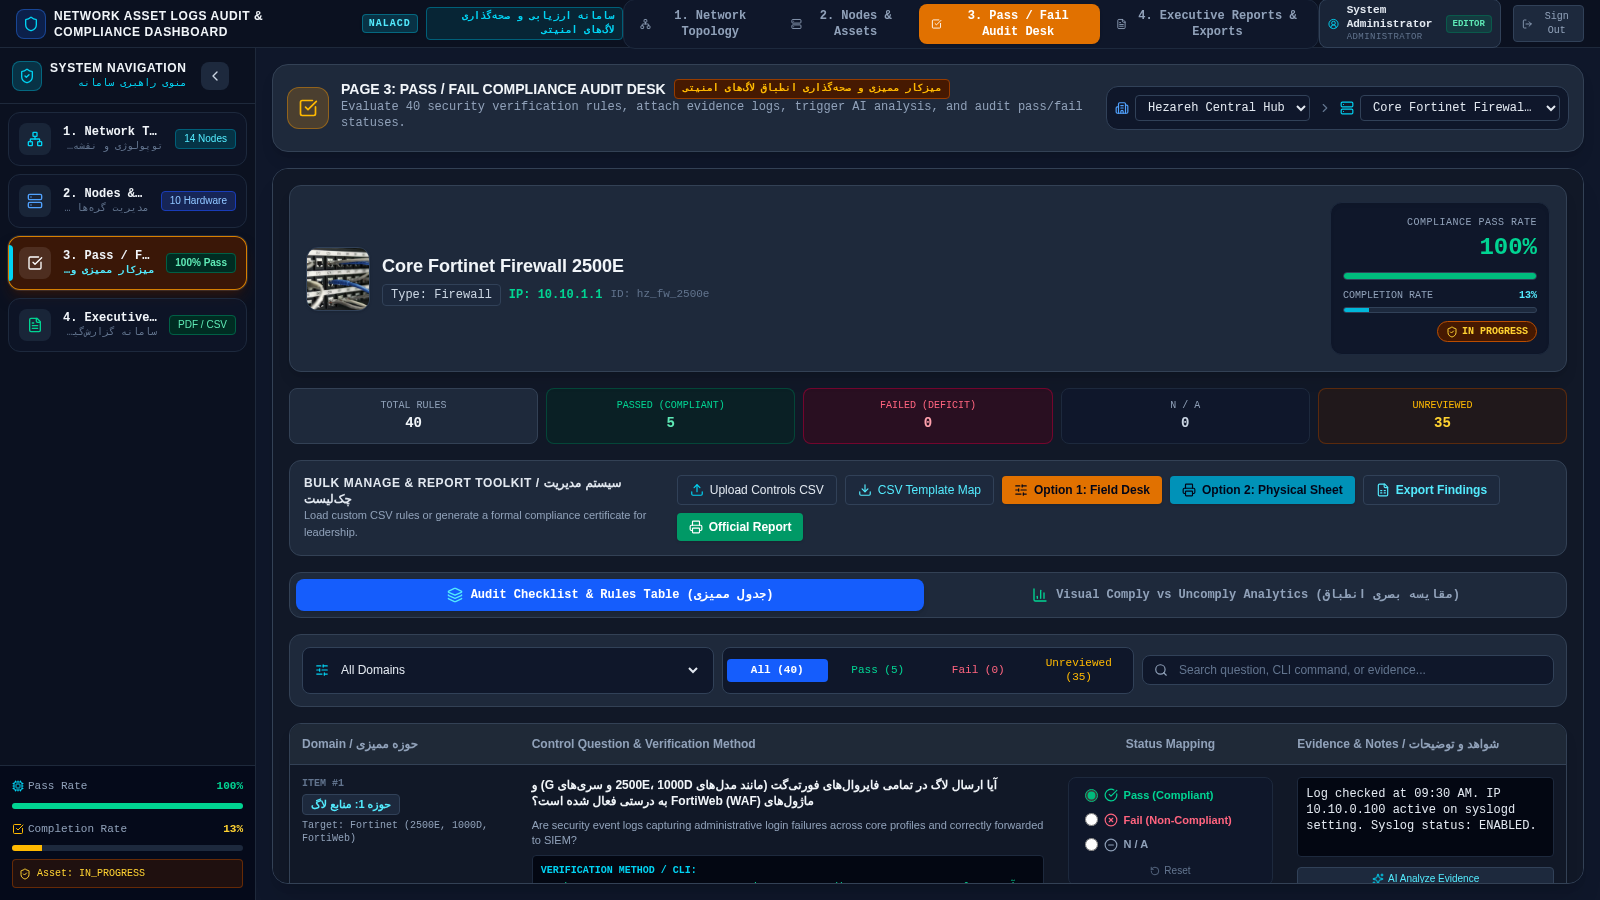
Task: Click the building icon beside site dropdown
Action: [x=1122, y=108]
